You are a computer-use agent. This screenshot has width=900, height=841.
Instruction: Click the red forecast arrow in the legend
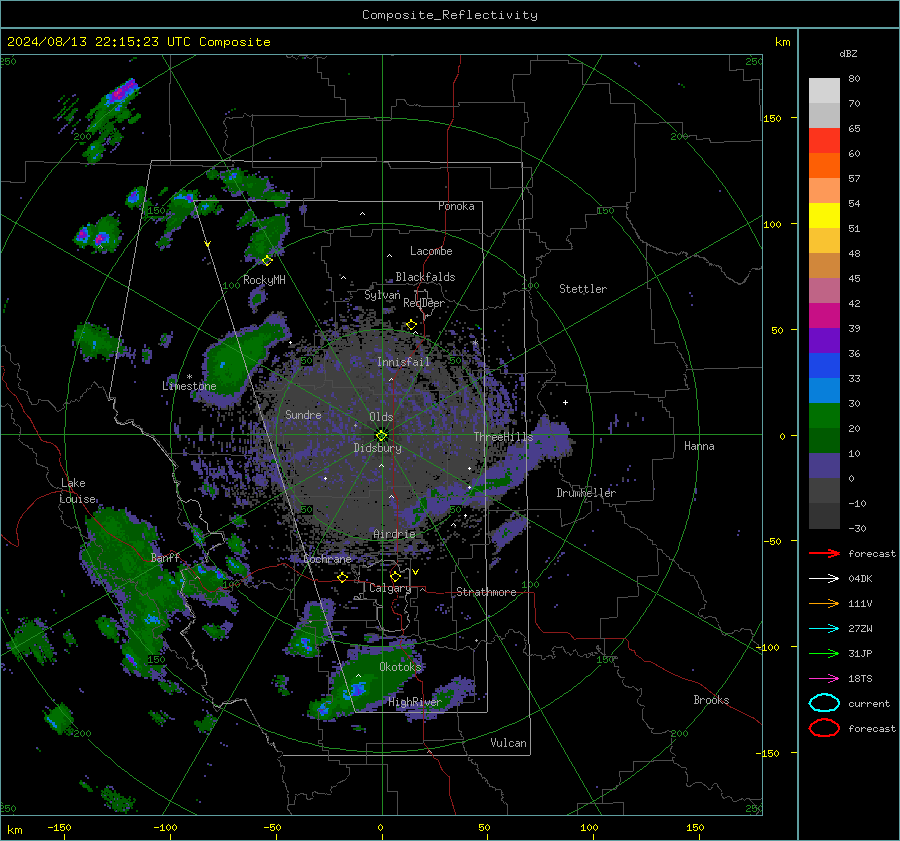(824, 553)
